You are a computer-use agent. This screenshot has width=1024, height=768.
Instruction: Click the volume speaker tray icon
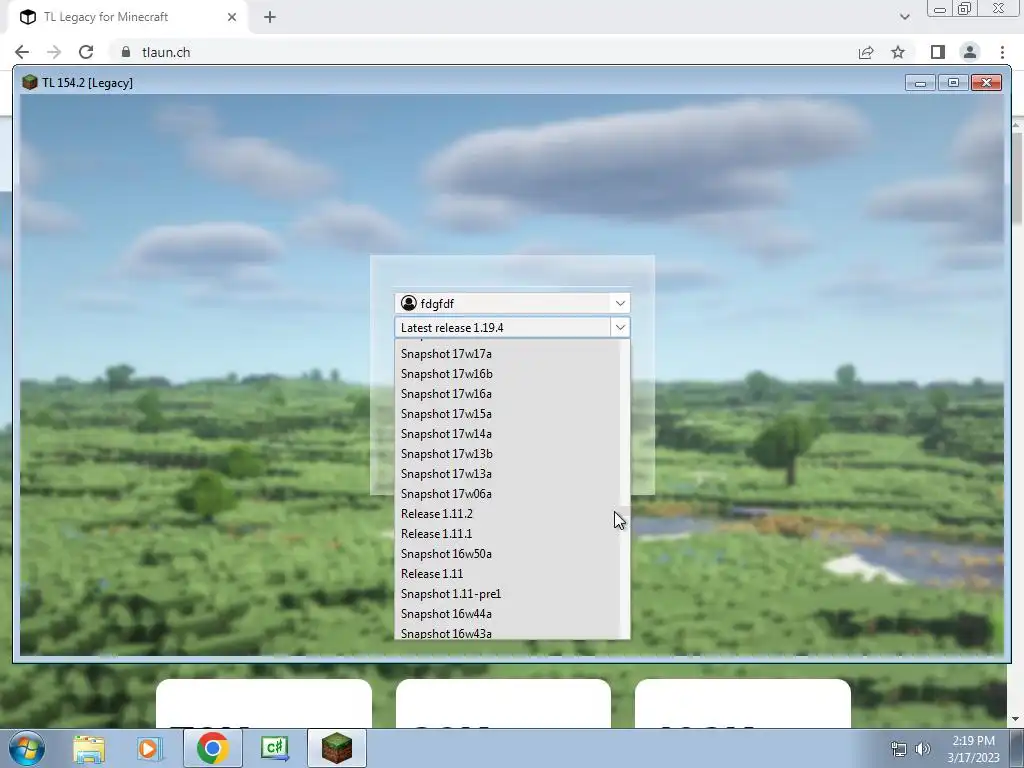922,749
